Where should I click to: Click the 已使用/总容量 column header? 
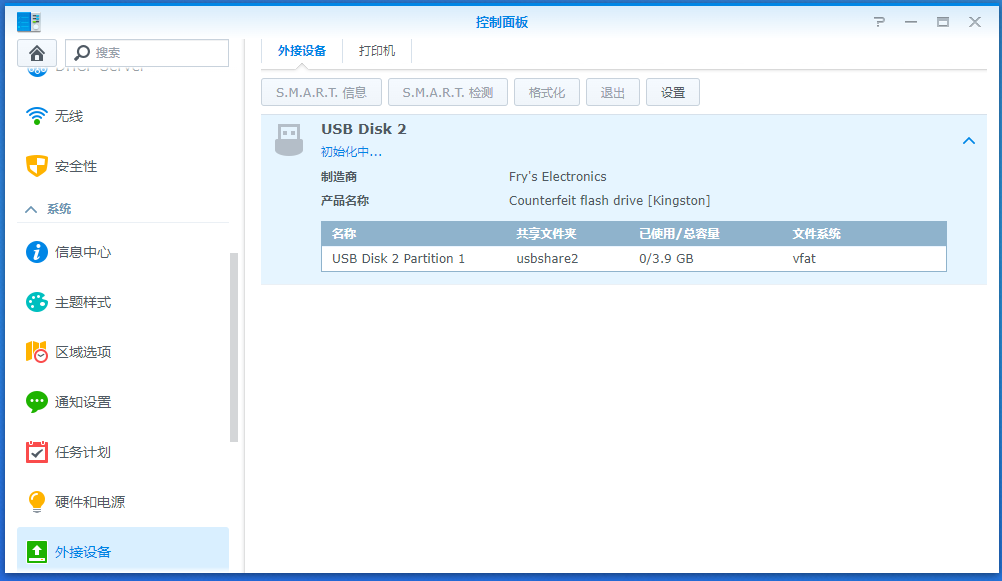pyautogui.click(x=679, y=234)
